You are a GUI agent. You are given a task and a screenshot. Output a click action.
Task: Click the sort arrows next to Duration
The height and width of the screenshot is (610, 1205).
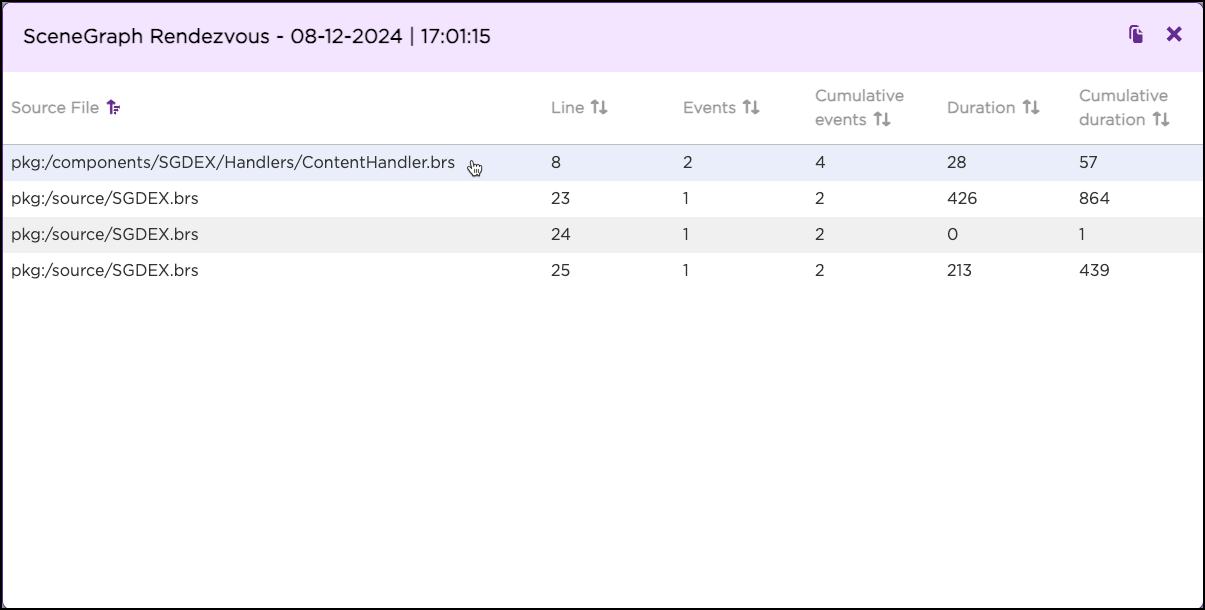(x=1031, y=108)
